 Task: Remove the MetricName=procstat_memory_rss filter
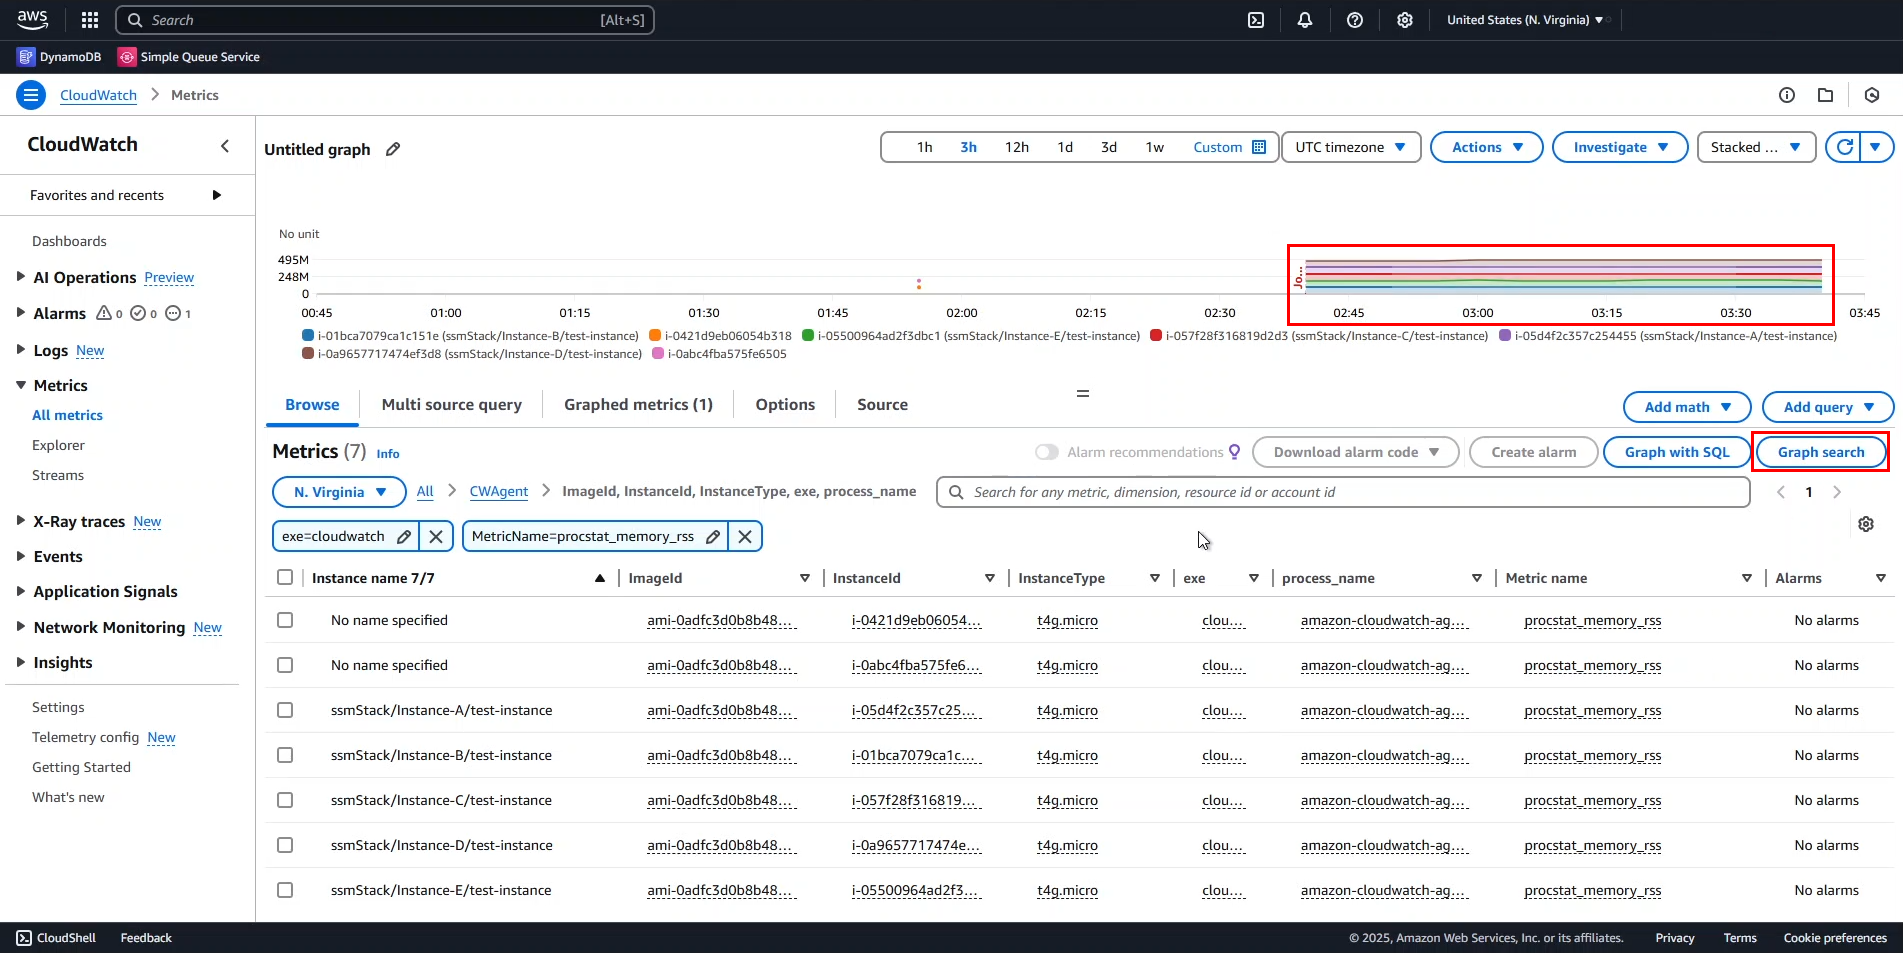[745, 536]
